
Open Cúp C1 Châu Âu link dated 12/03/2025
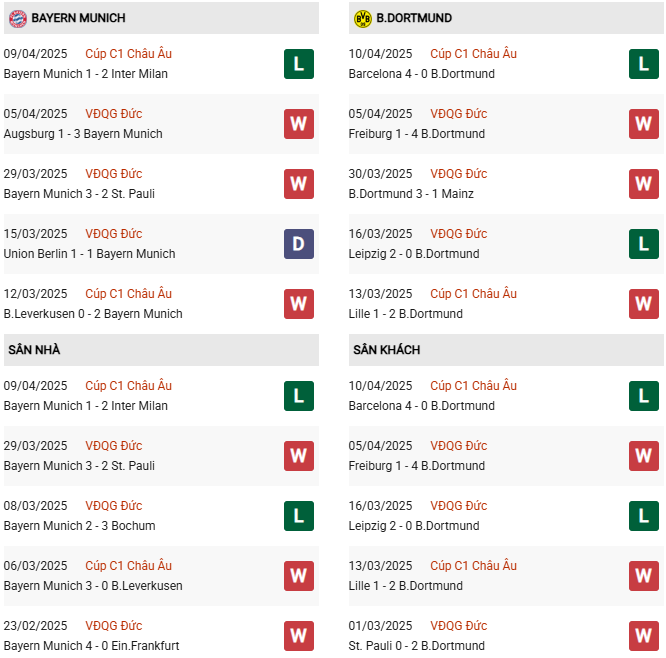128,294
